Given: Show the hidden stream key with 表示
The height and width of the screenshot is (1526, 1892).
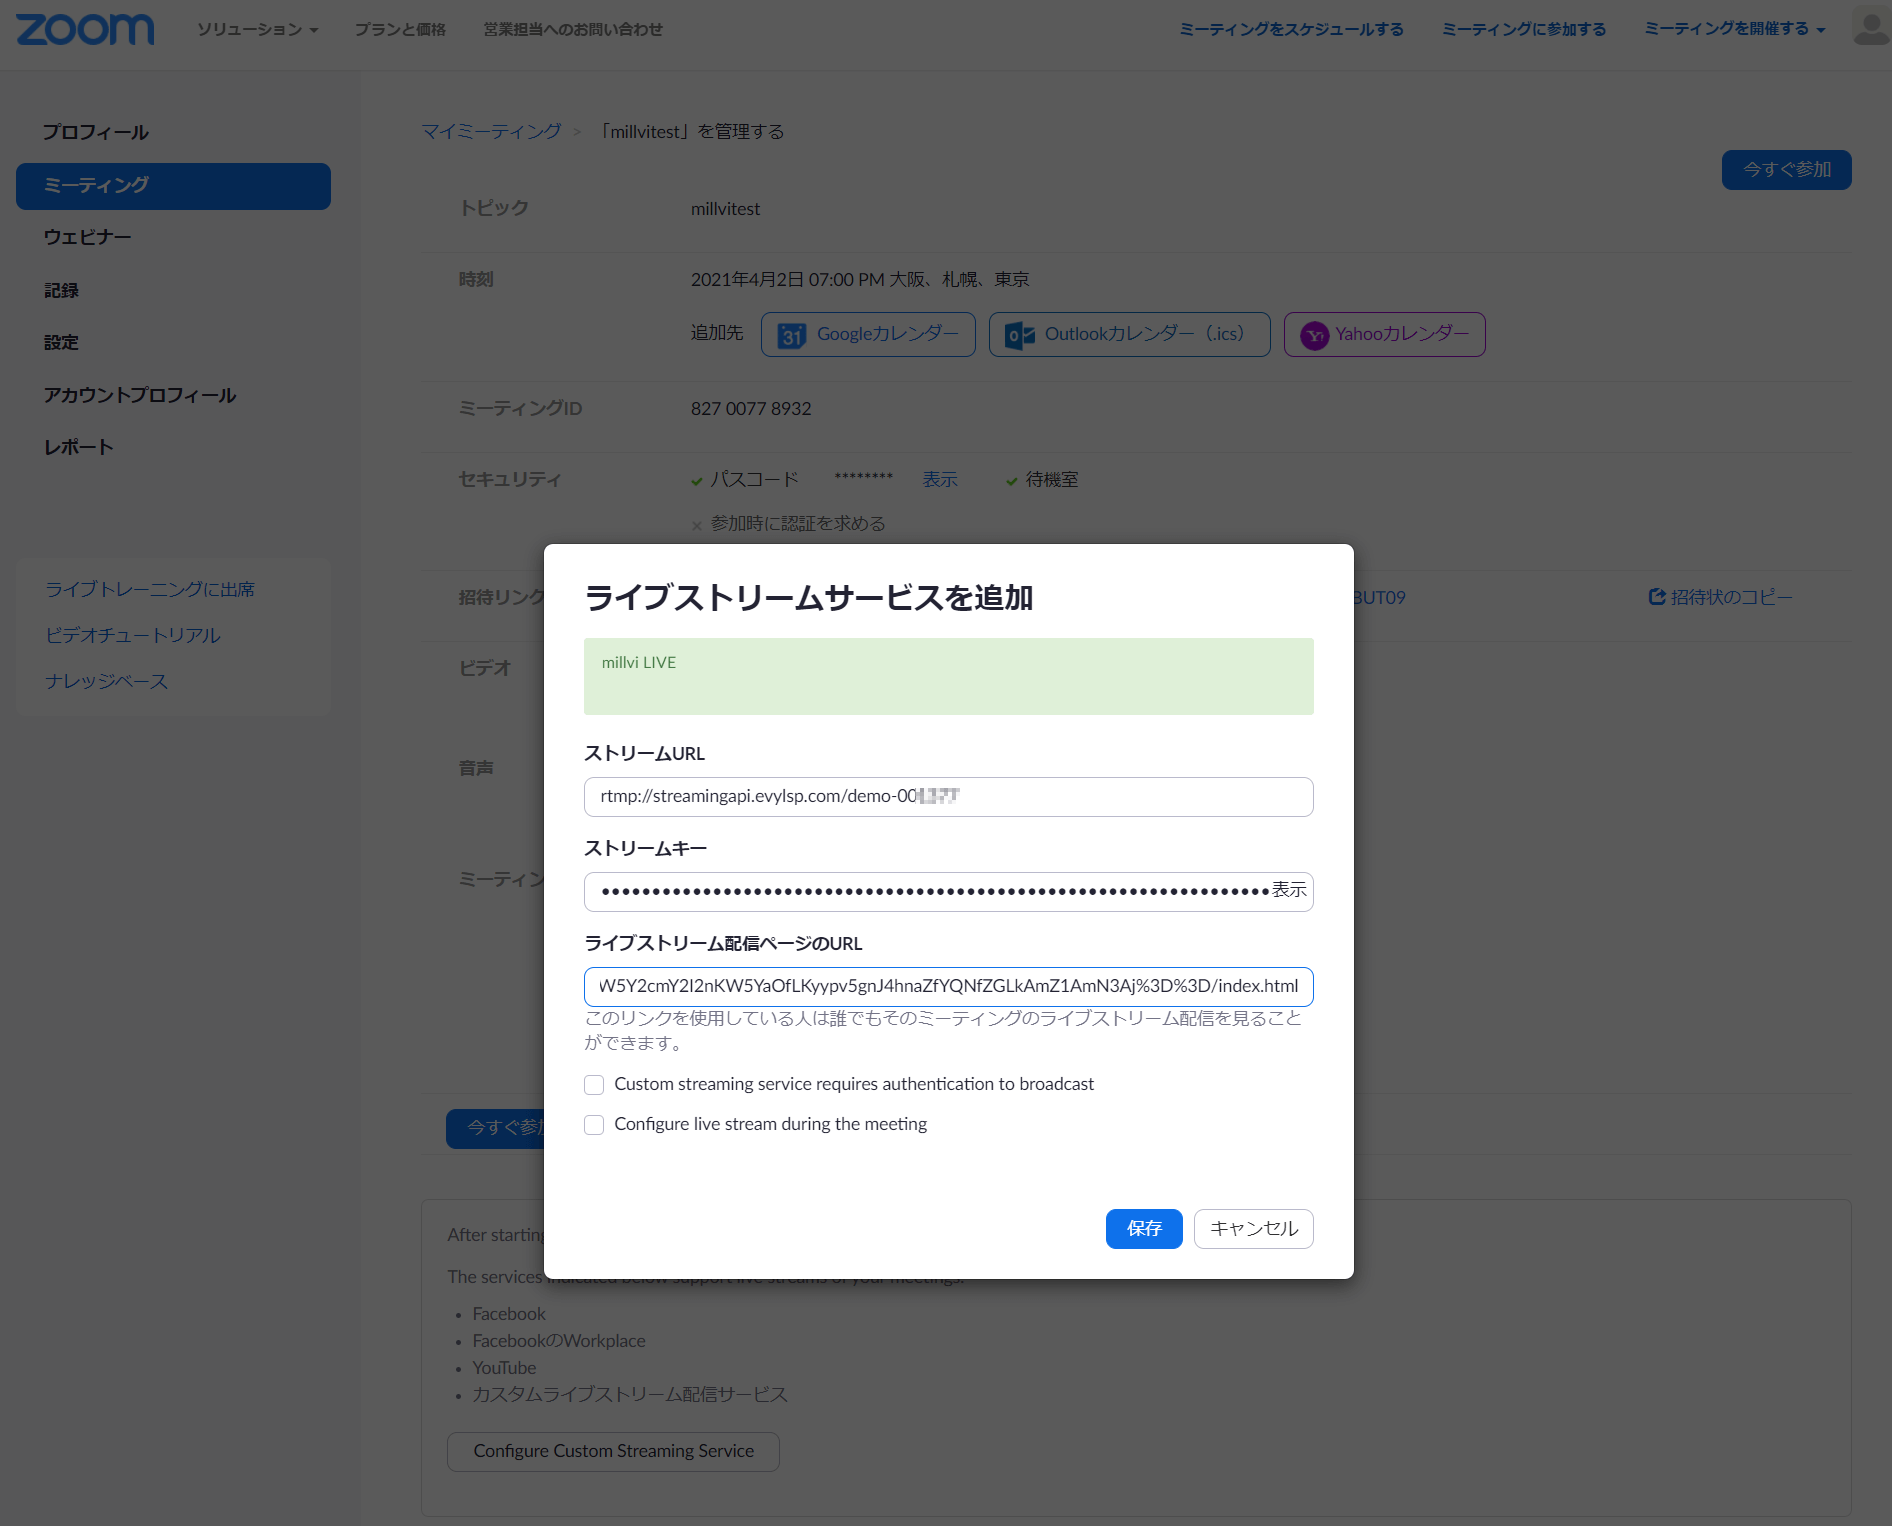Looking at the screenshot, I should click(1288, 888).
